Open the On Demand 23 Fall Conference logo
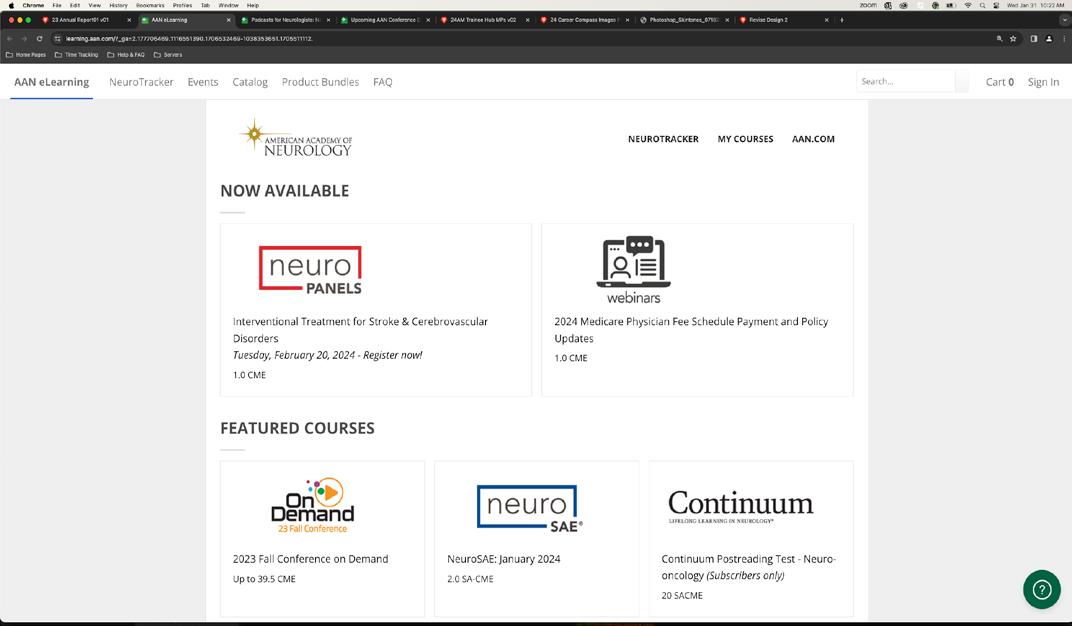The width and height of the screenshot is (1072, 626). pyautogui.click(x=313, y=506)
